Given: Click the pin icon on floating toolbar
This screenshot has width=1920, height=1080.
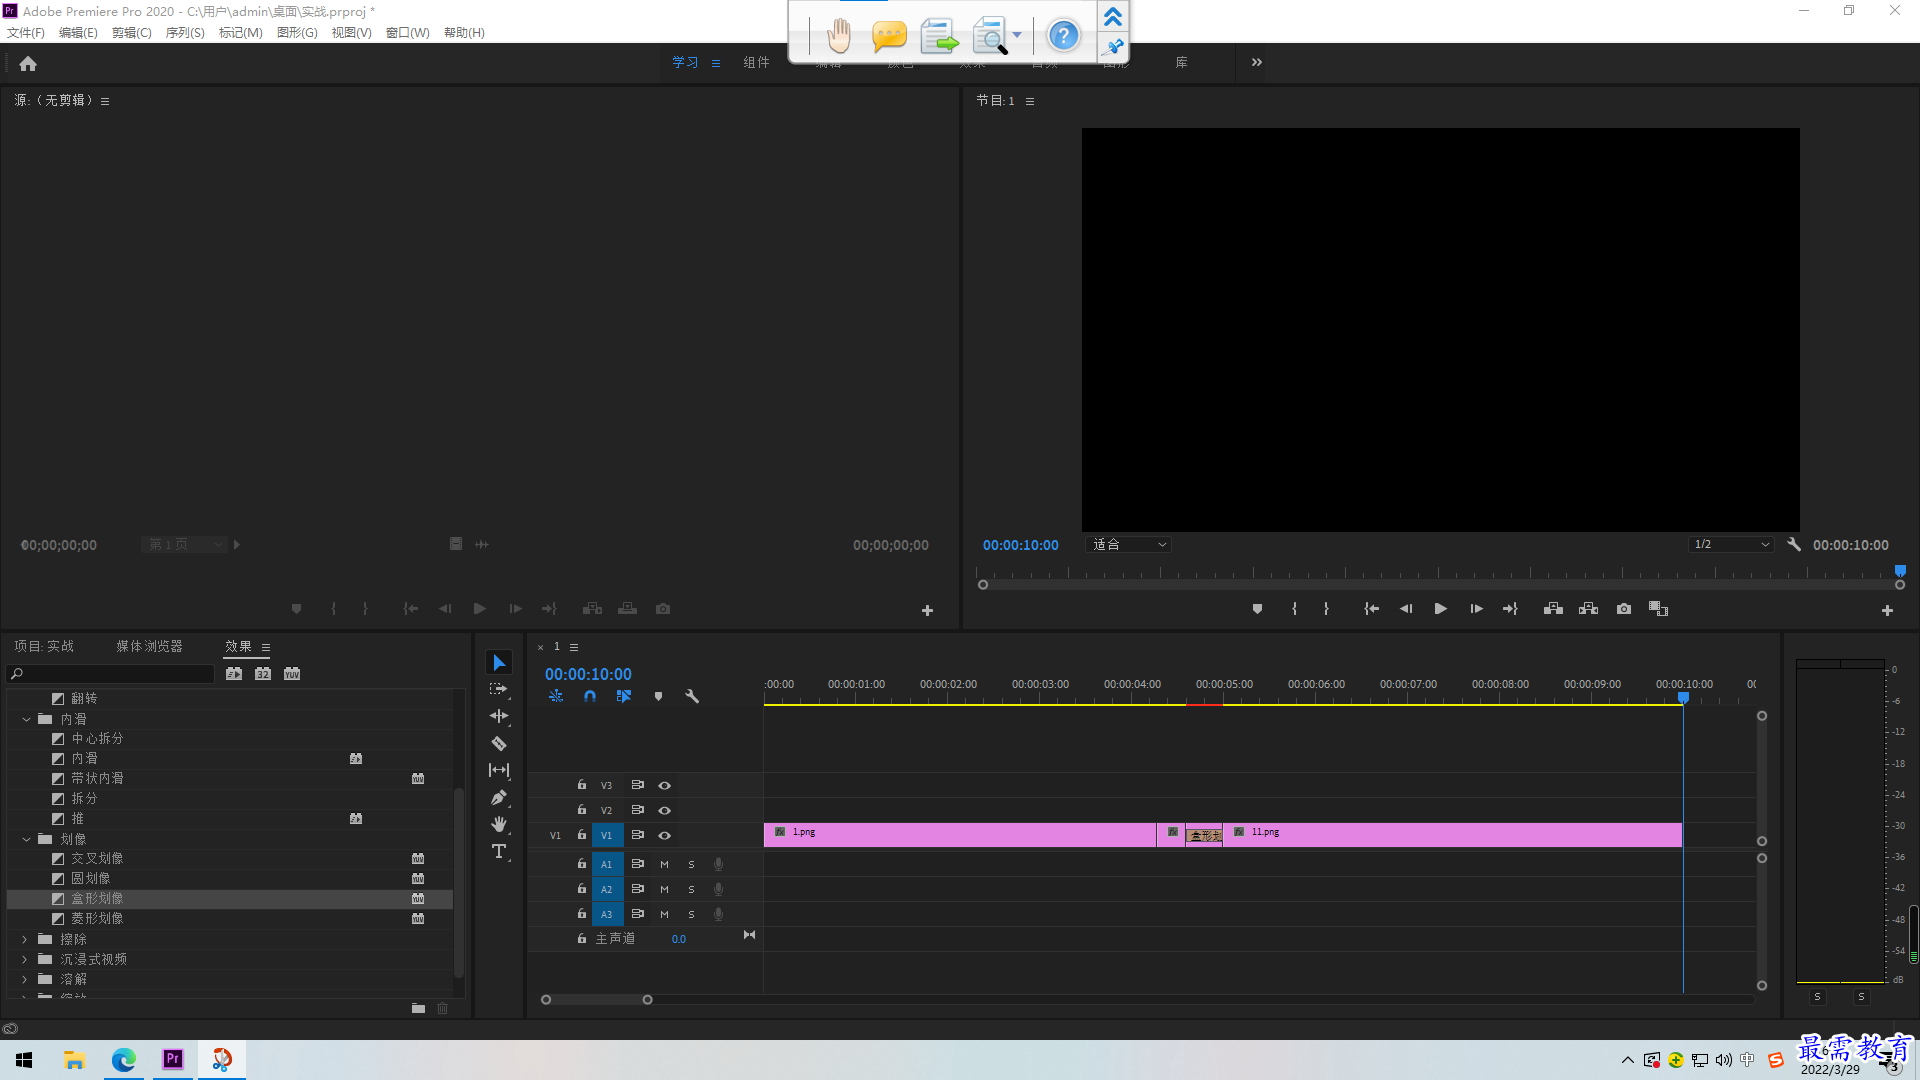Looking at the screenshot, I should pos(1113,47).
